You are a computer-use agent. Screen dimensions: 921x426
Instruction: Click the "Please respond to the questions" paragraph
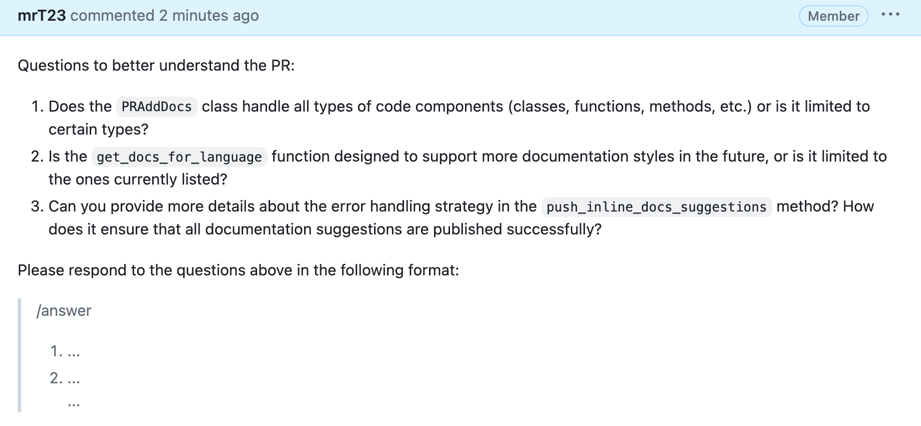tap(238, 270)
